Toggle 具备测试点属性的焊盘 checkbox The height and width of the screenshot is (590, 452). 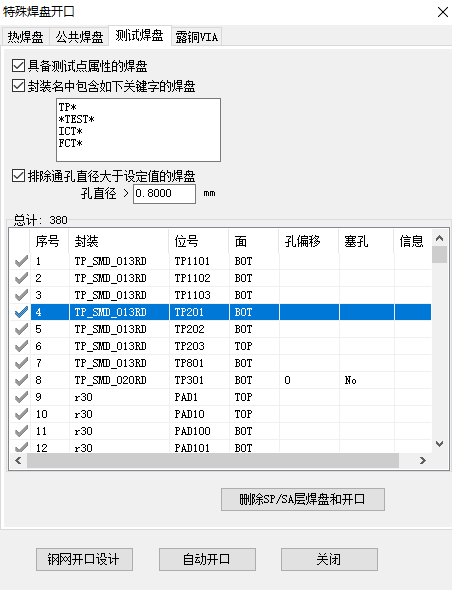pyautogui.click(x=18, y=65)
